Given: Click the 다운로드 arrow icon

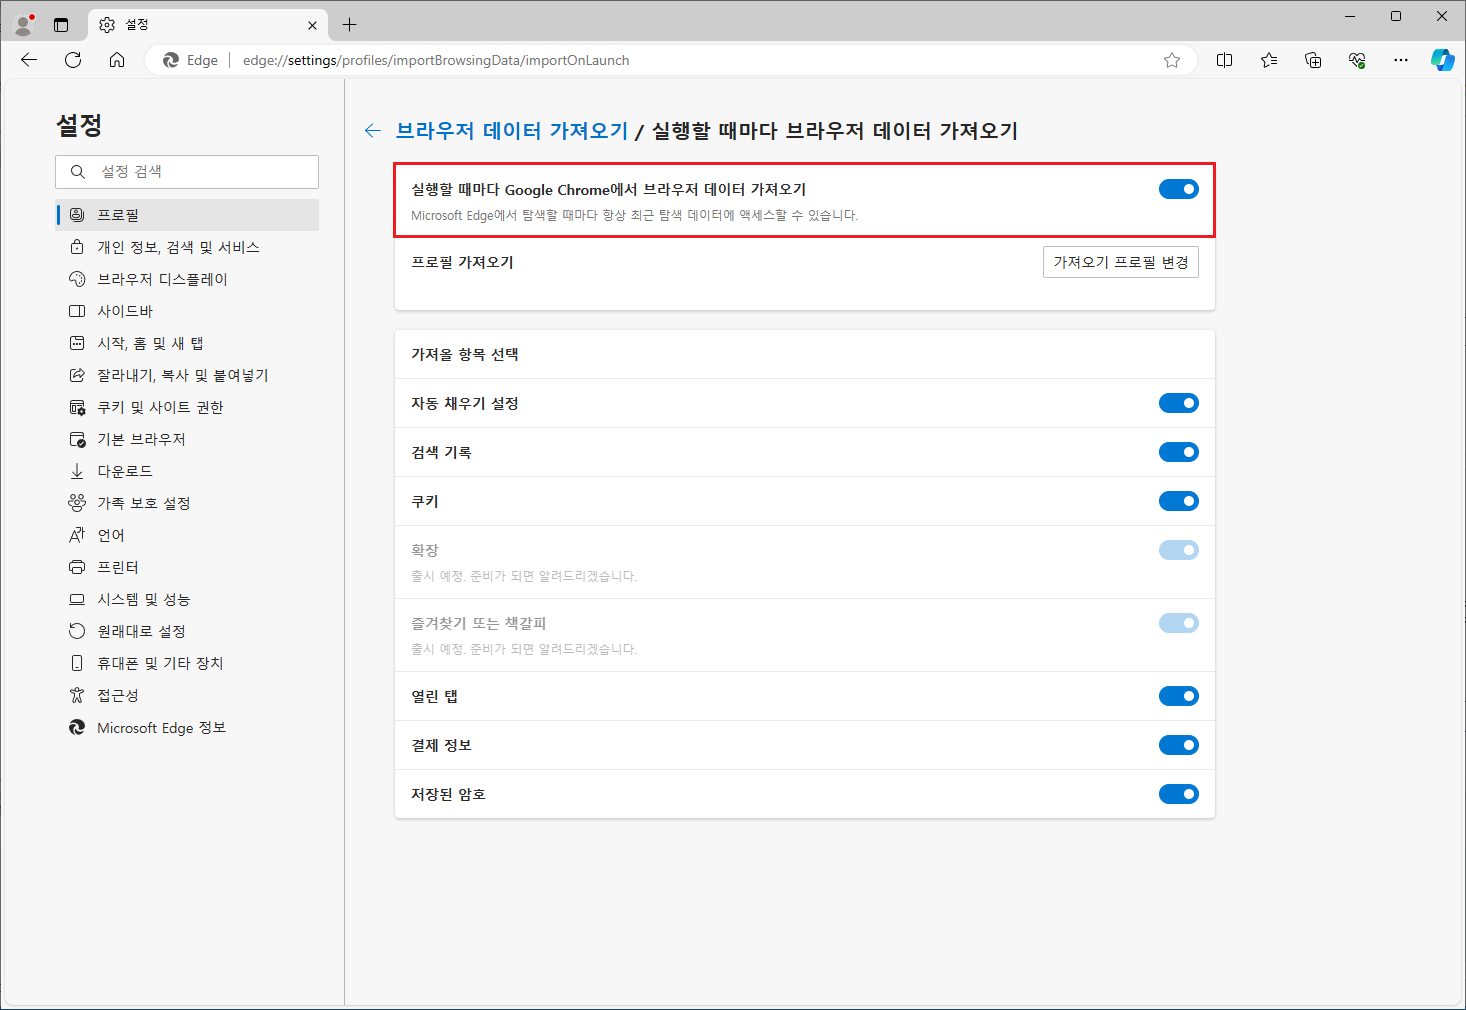Looking at the screenshot, I should click(x=77, y=471).
